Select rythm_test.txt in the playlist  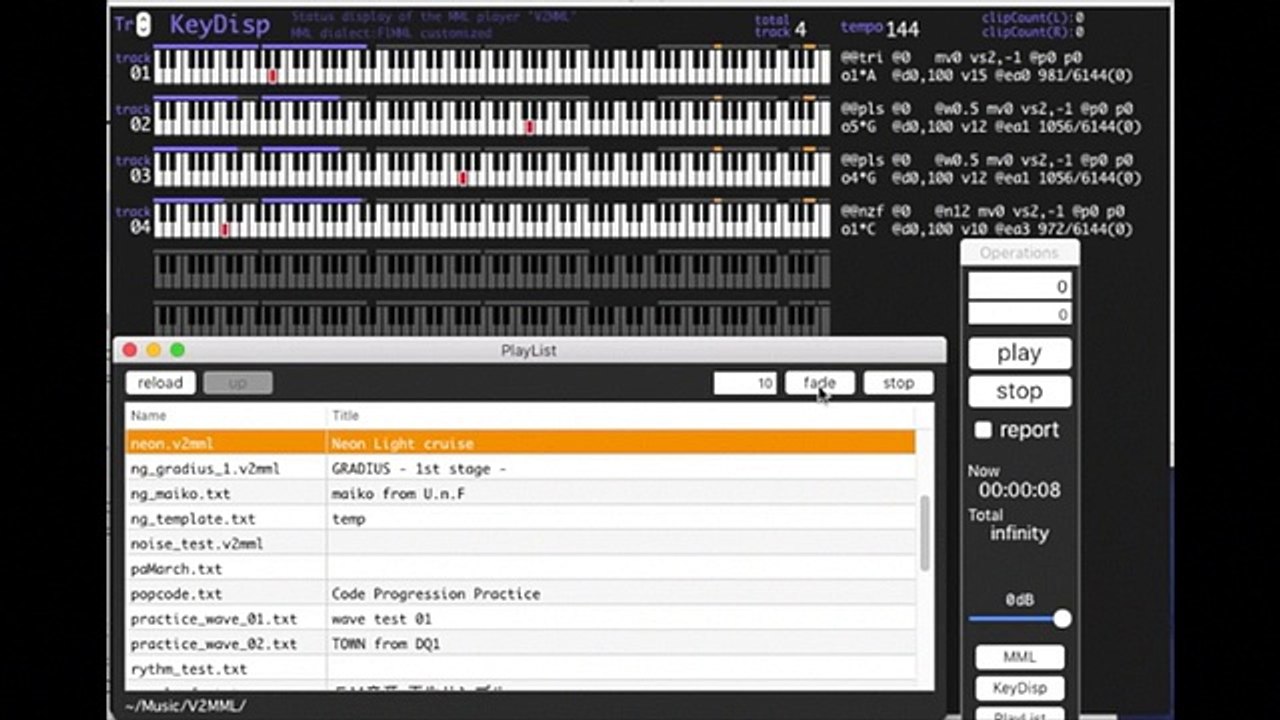click(x=520, y=668)
